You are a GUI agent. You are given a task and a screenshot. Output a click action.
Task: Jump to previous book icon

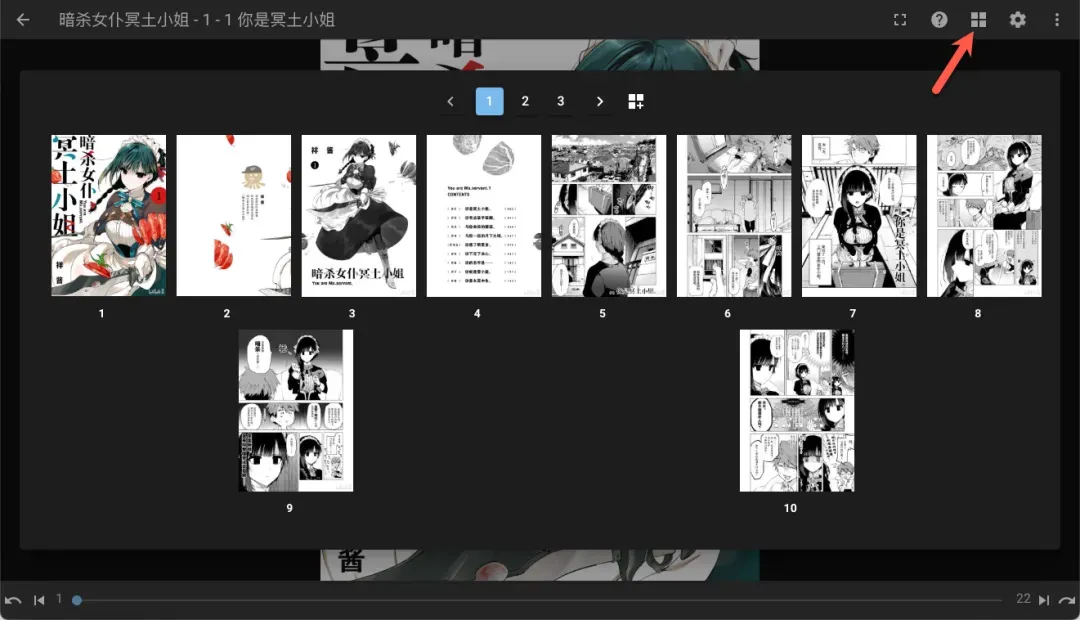[12, 600]
